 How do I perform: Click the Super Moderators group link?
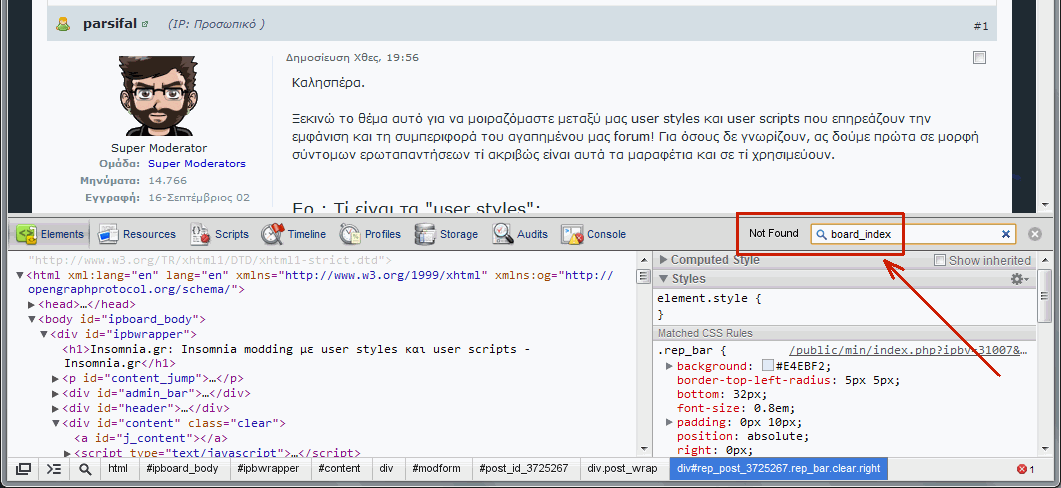(197, 164)
